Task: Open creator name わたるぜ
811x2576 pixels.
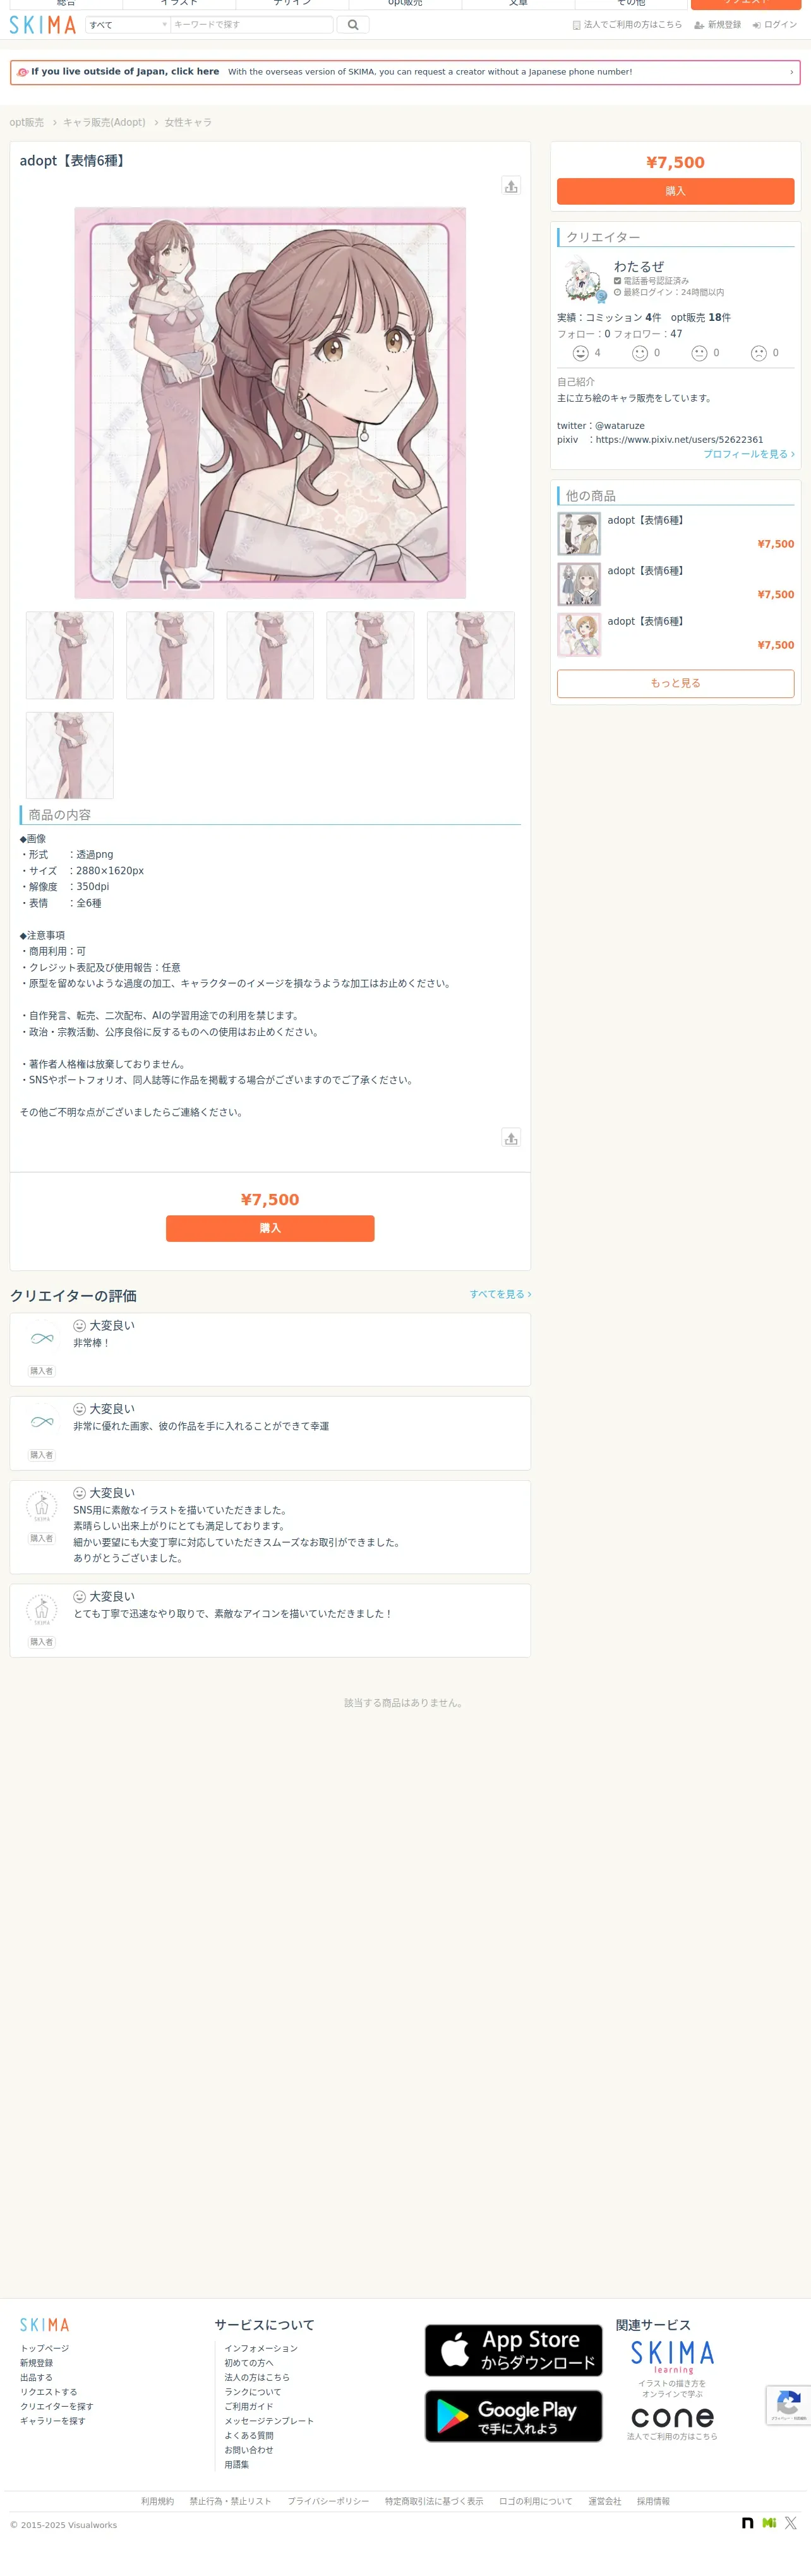Action: 639,266
